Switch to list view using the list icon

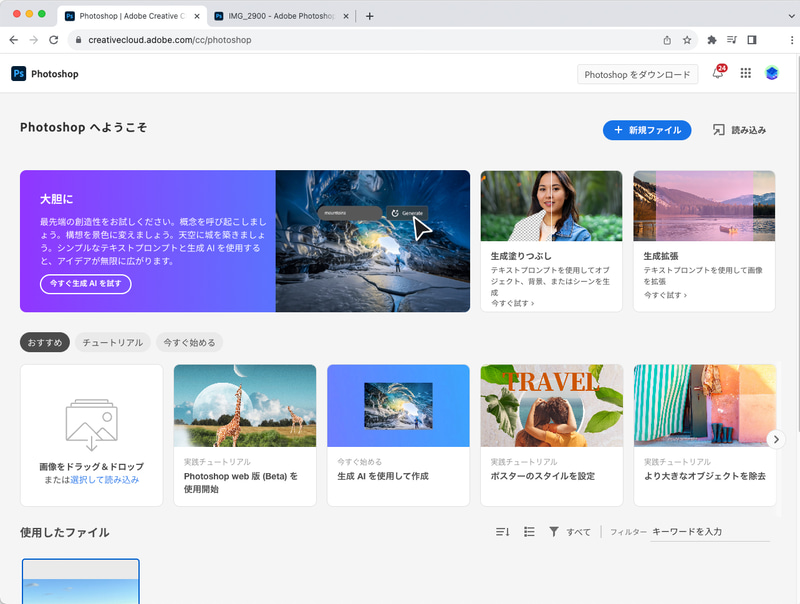pyautogui.click(x=528, y=532)
